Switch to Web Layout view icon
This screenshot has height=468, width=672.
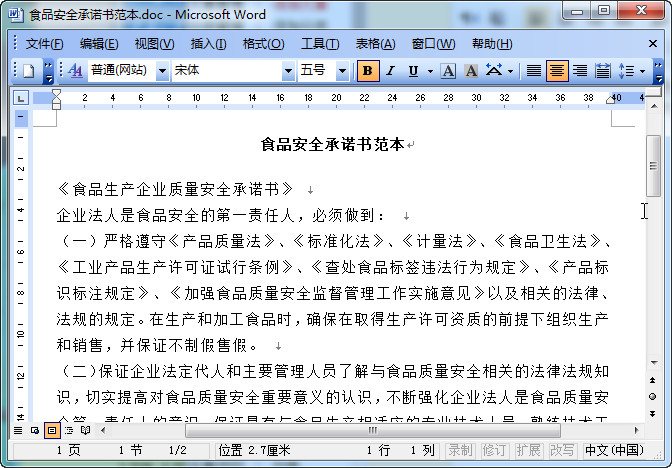tap(35, 430)
